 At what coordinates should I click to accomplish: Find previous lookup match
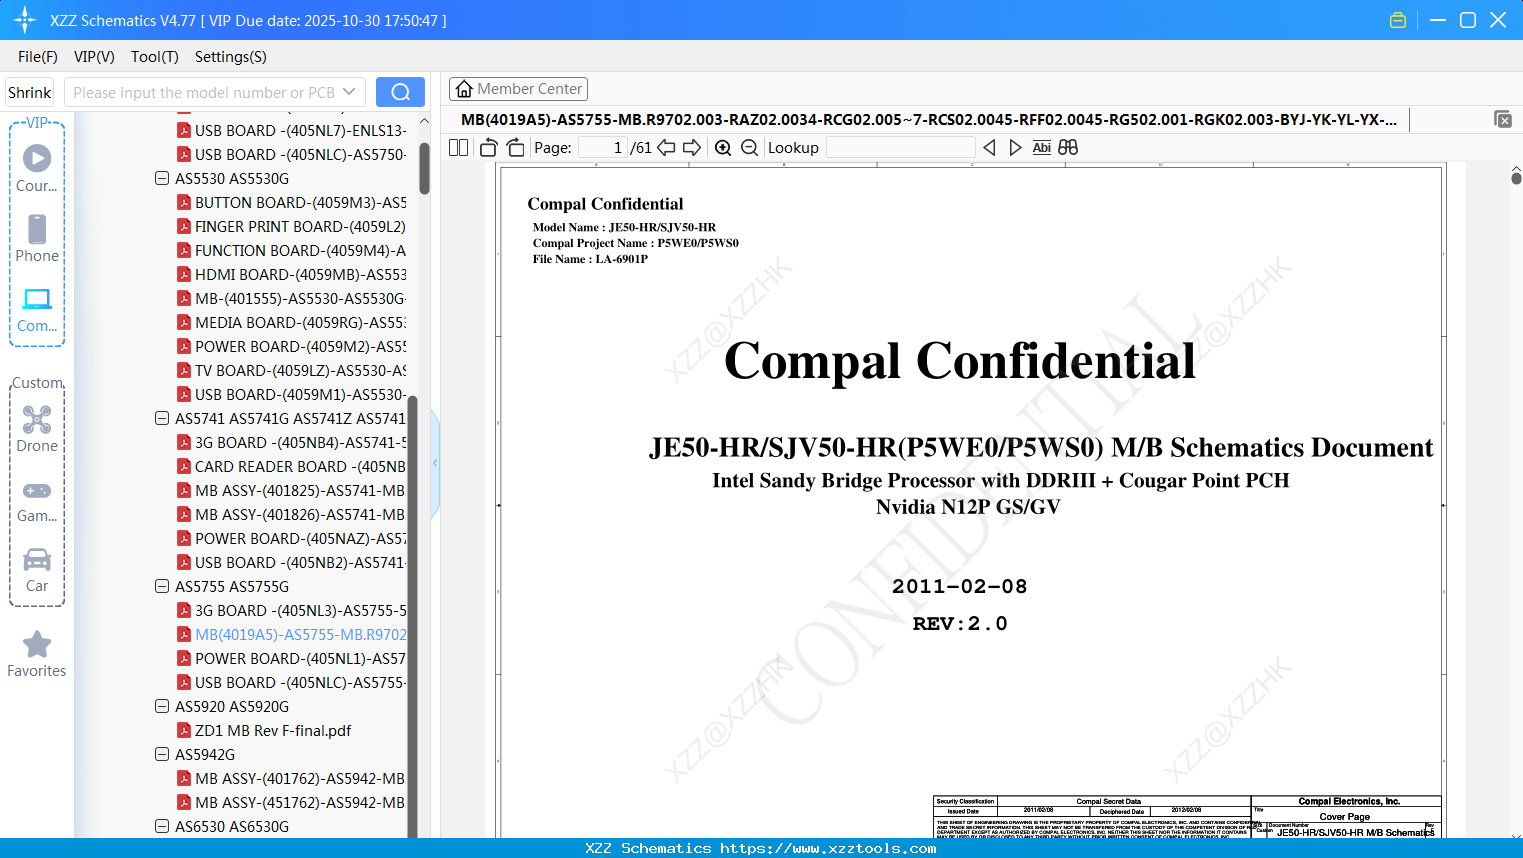(x=989, y=147)
